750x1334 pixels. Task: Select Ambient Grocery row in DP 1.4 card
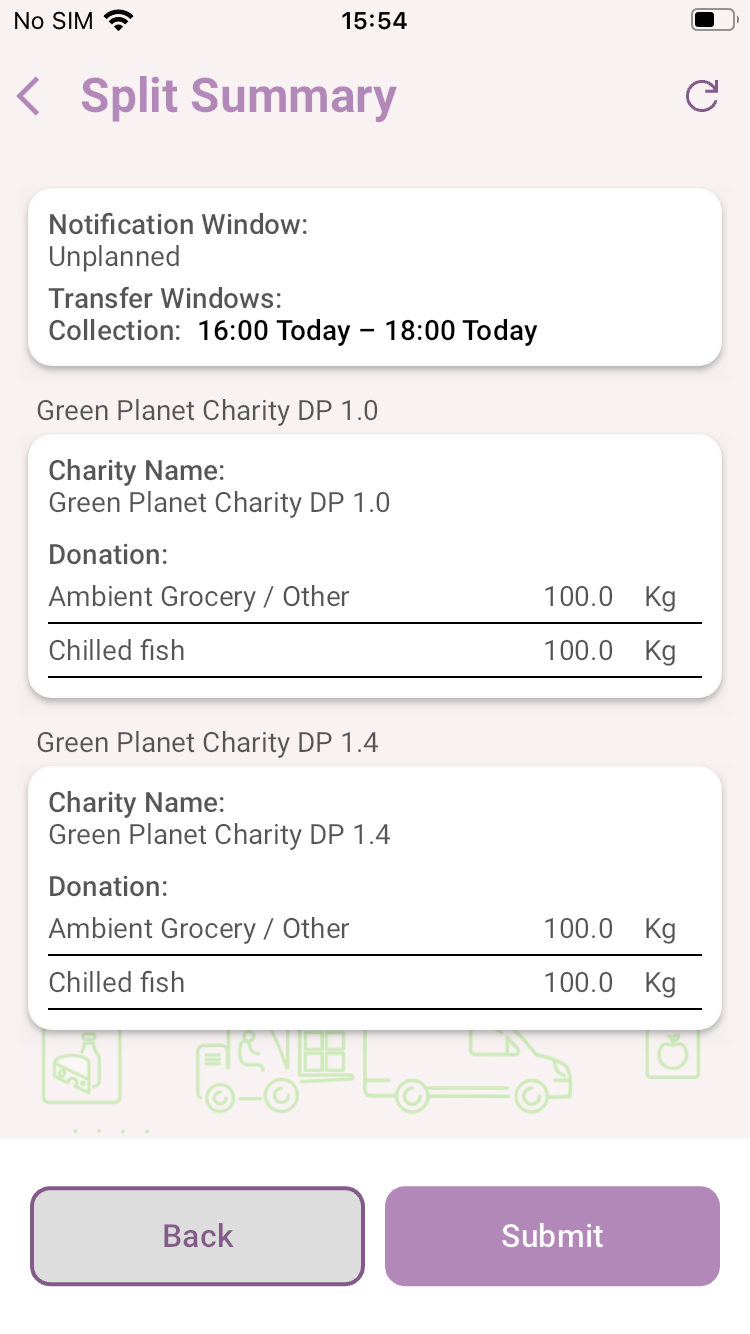coord(374,929)
